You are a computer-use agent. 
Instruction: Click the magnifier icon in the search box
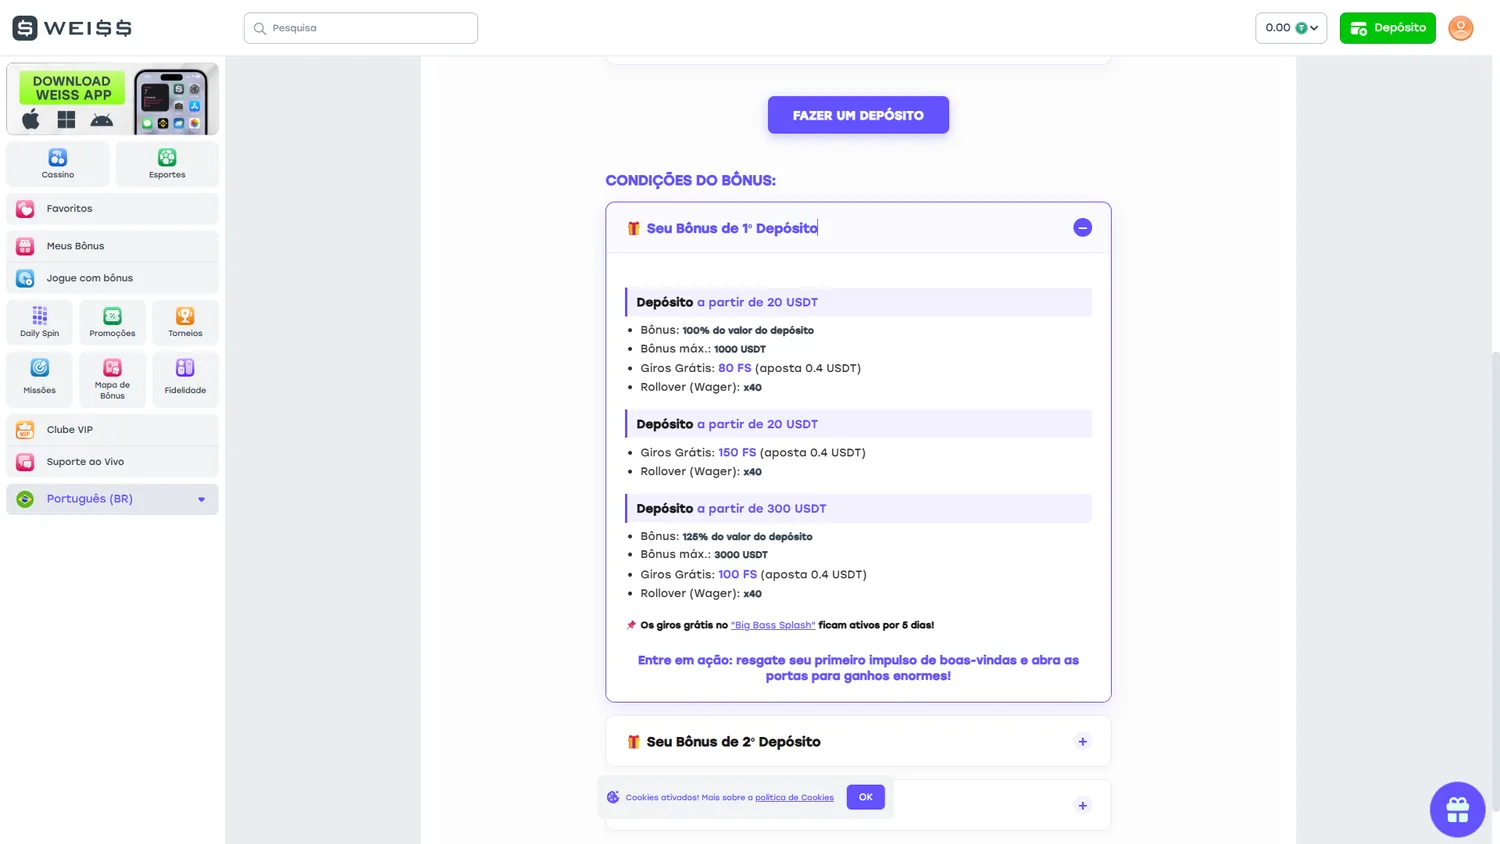(x=260, y=29)
